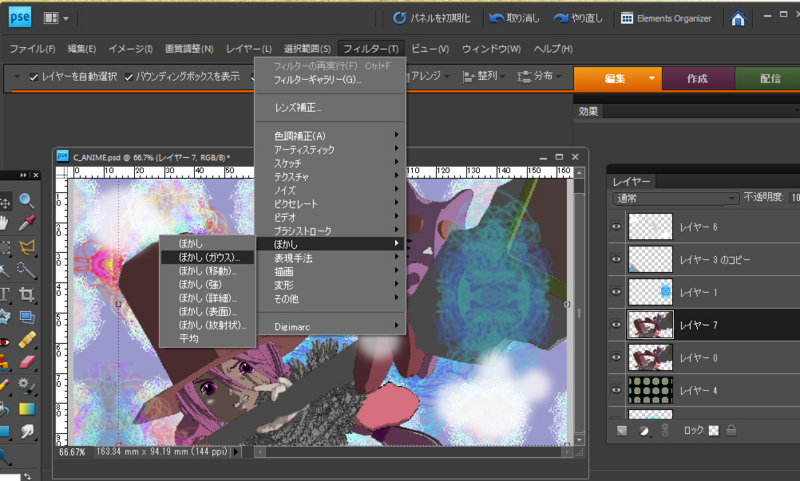Select the Gradient tool

[27, 409]
